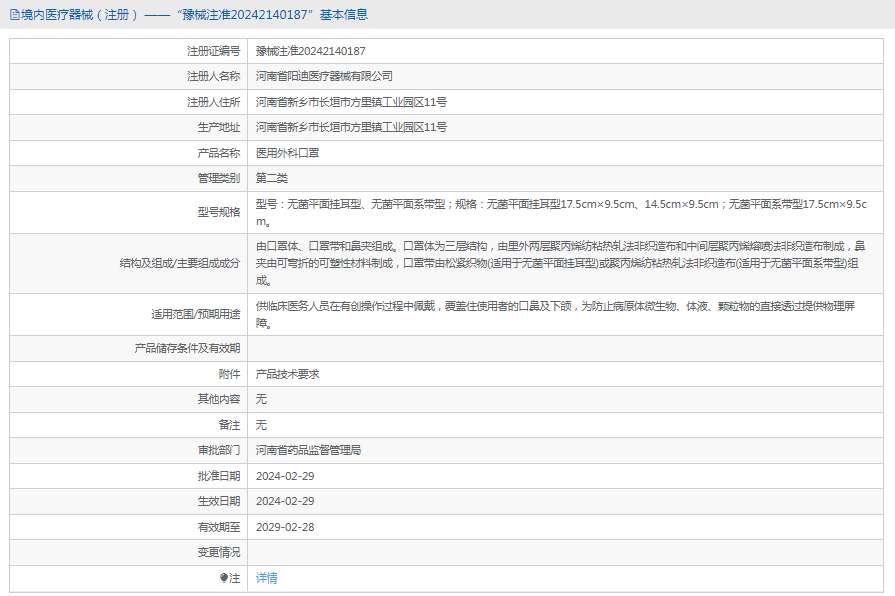Click the 审批部门 row label

219,450
